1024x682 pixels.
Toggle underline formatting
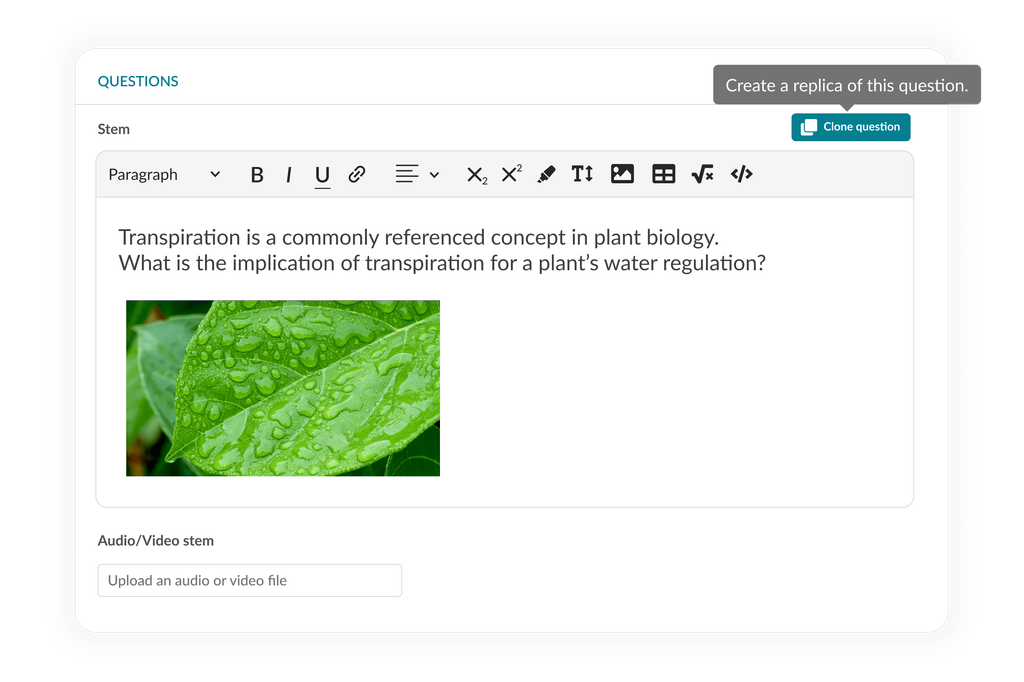pos(320,174)
